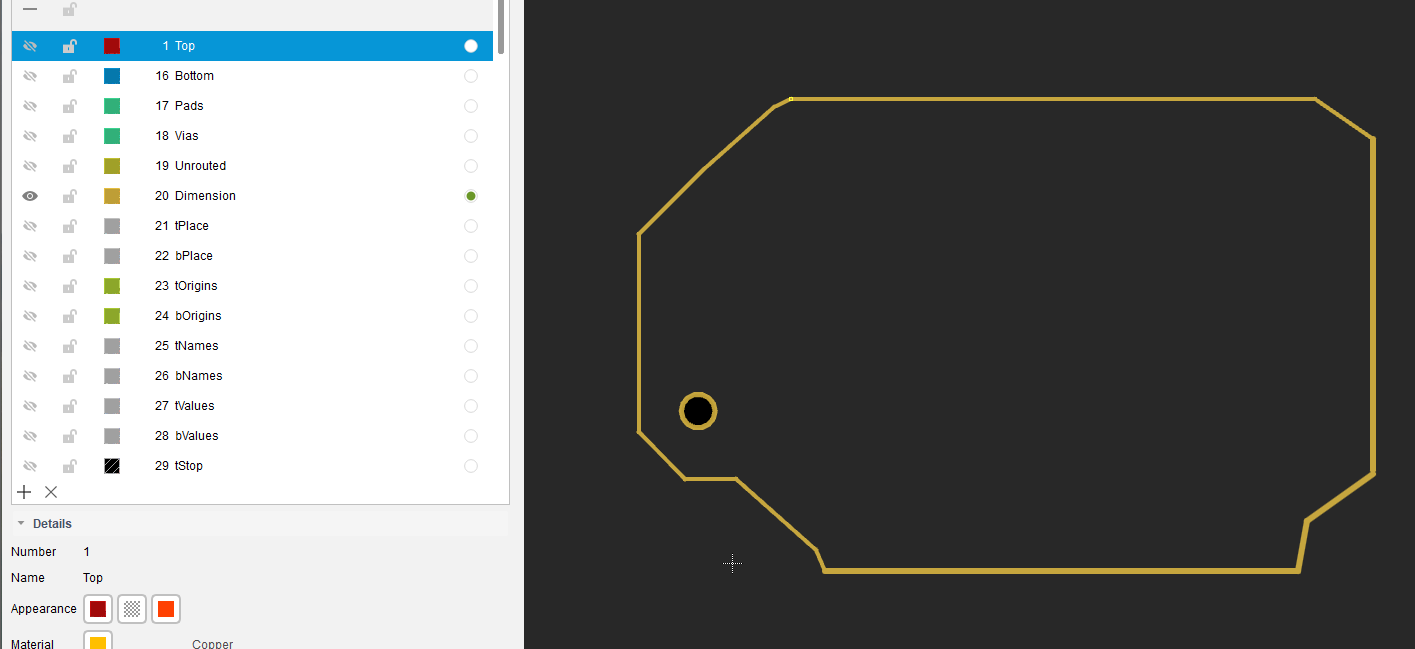The height and width of the screenshot is (649, 1415).
Task: Show the Bottom layer via its eye icon
Action: (30, 76)
